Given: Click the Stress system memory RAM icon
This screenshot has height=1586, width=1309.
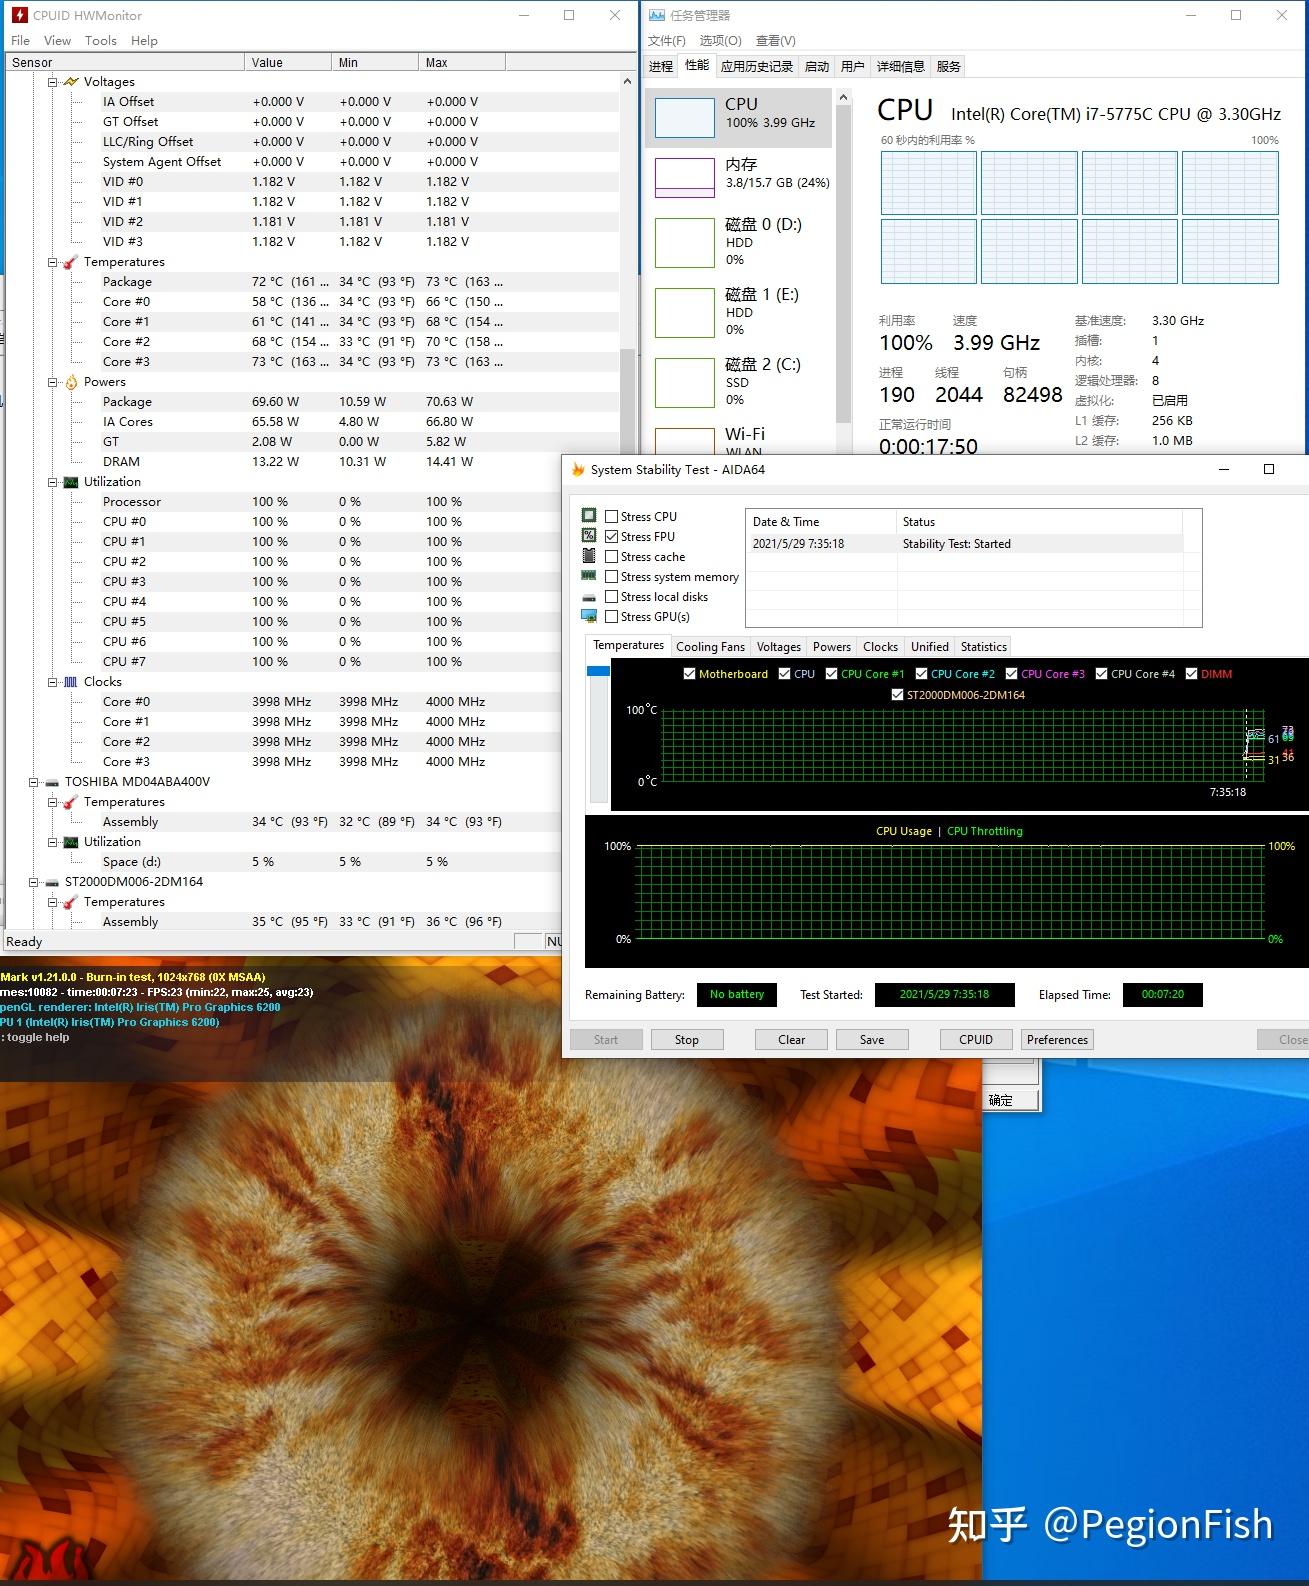Looking at the screenshot, I should 589,576.
